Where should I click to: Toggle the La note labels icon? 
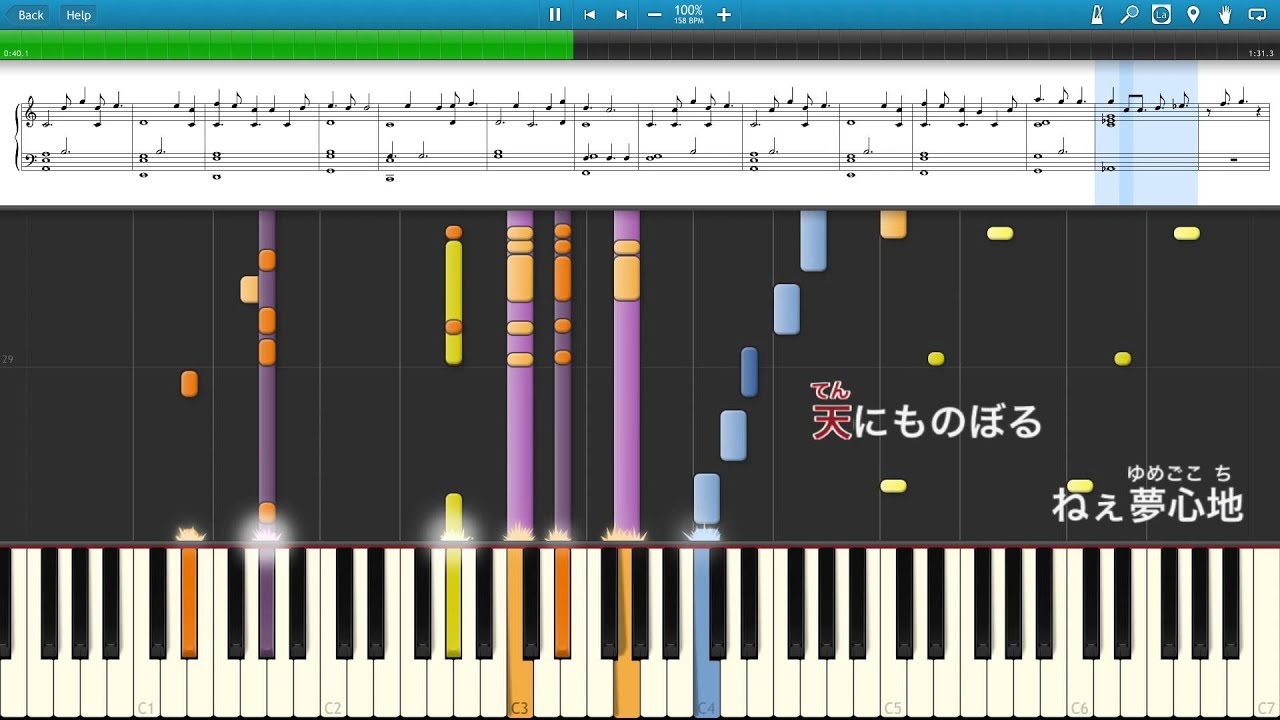click(1161, 14)
